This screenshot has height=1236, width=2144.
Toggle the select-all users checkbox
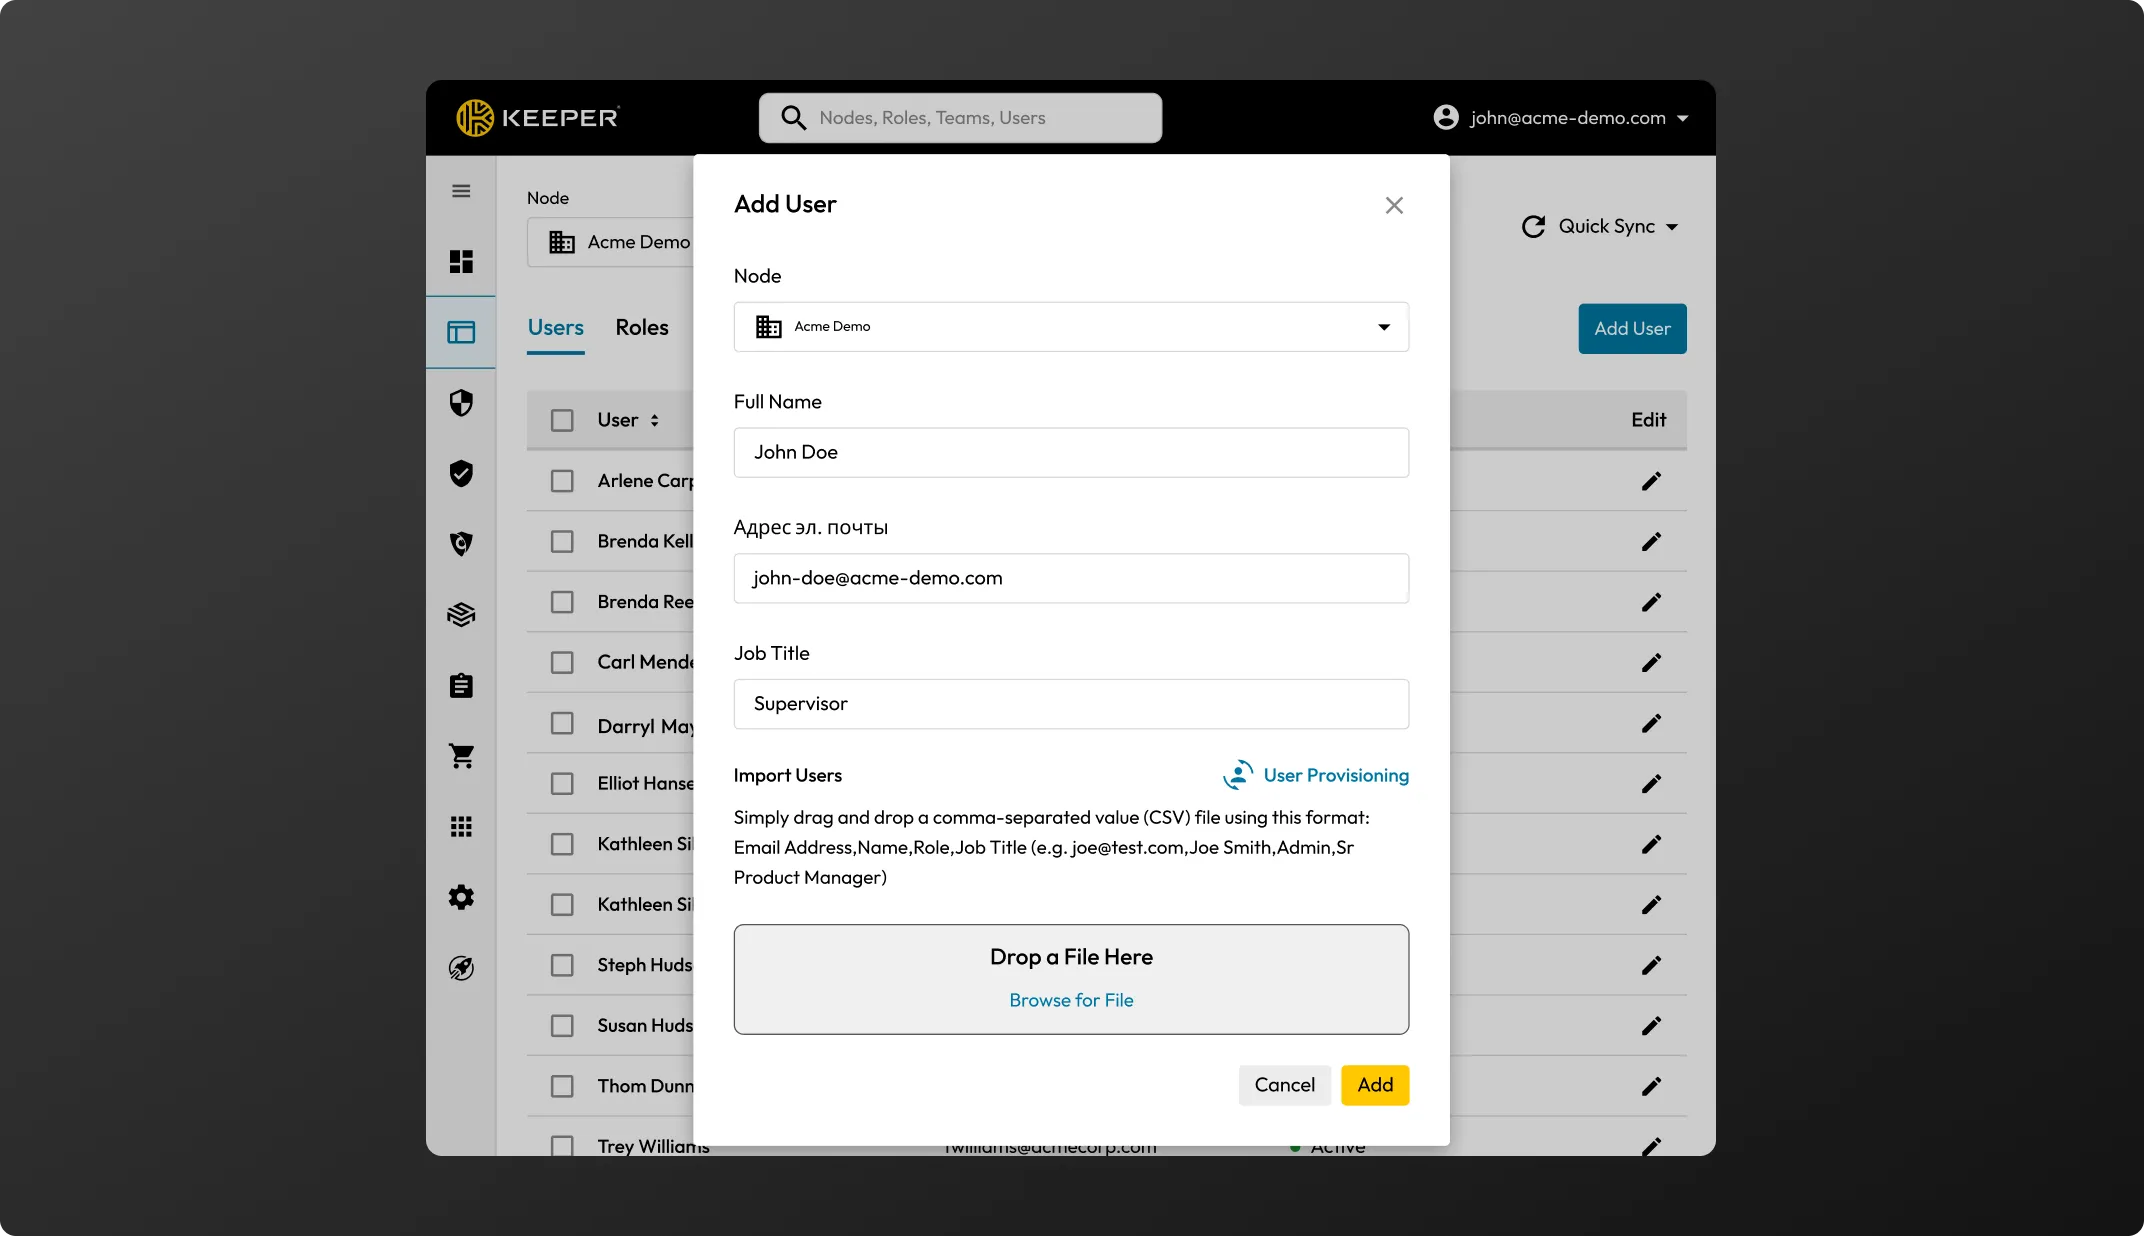(561, 420)
